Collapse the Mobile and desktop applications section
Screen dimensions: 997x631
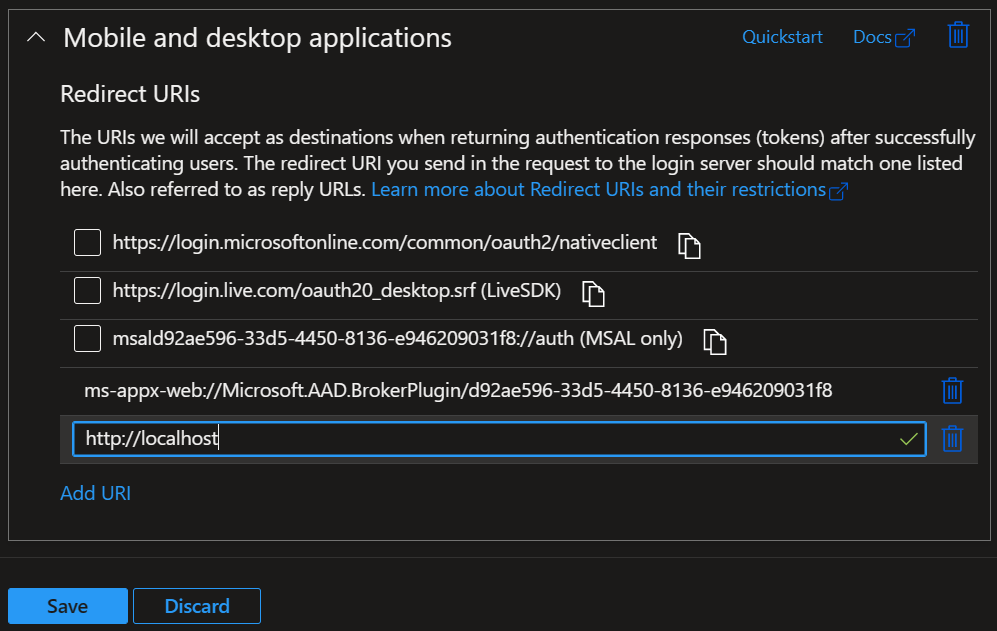point(36,38)
